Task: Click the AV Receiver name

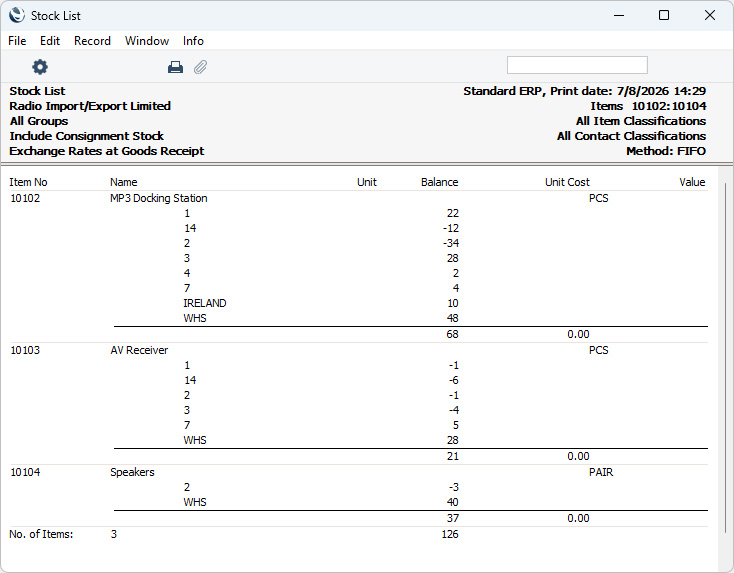Action: [x=139, y=350]
